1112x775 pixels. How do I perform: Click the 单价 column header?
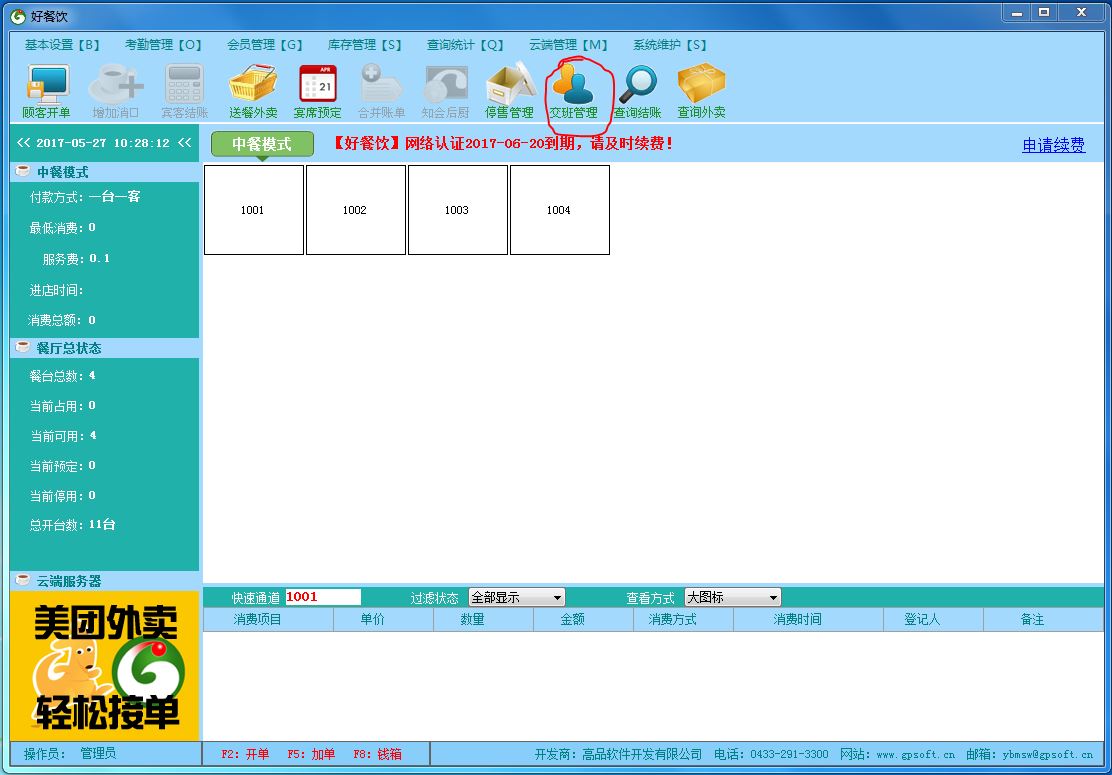click(x=384, y=620)
